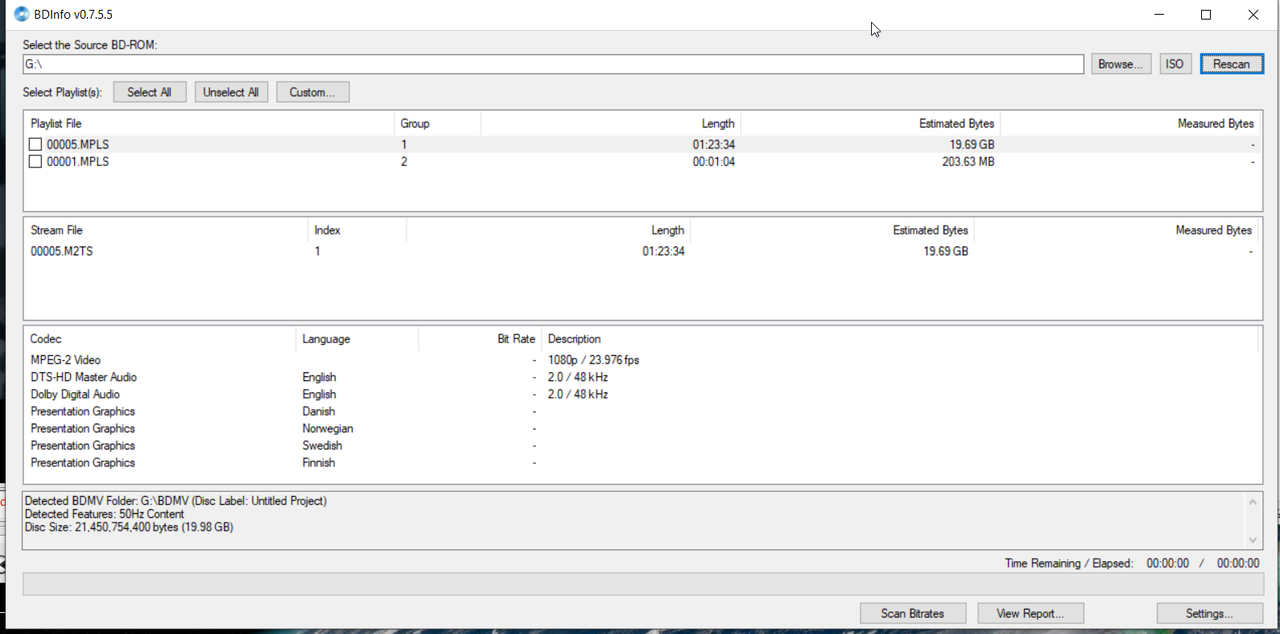Click the scan progress bar
Viewport: 1280px width, 634px height.
coord(642,584)
